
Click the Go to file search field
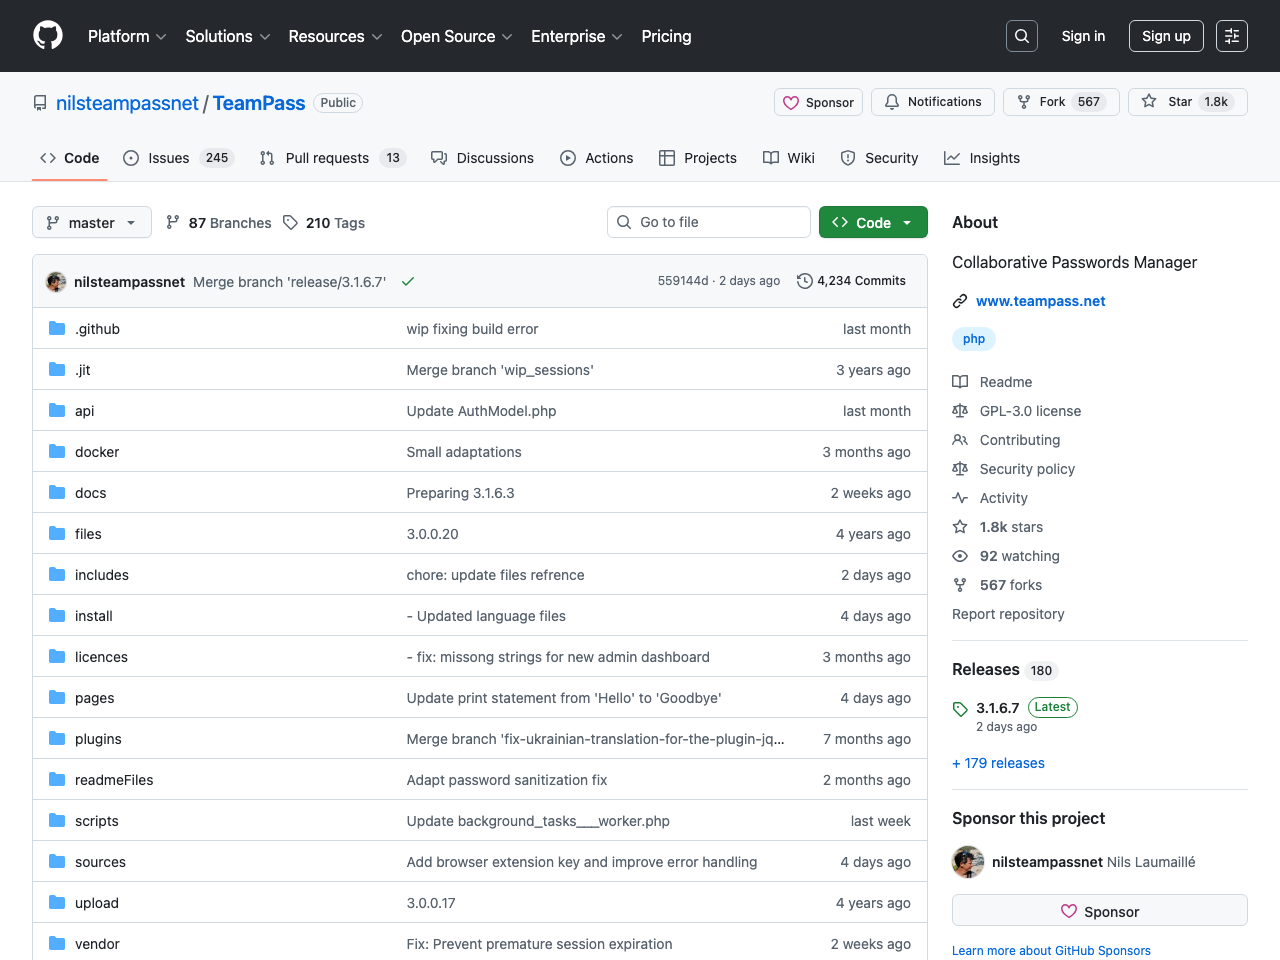pyautogui.click(x=708, y=222)
